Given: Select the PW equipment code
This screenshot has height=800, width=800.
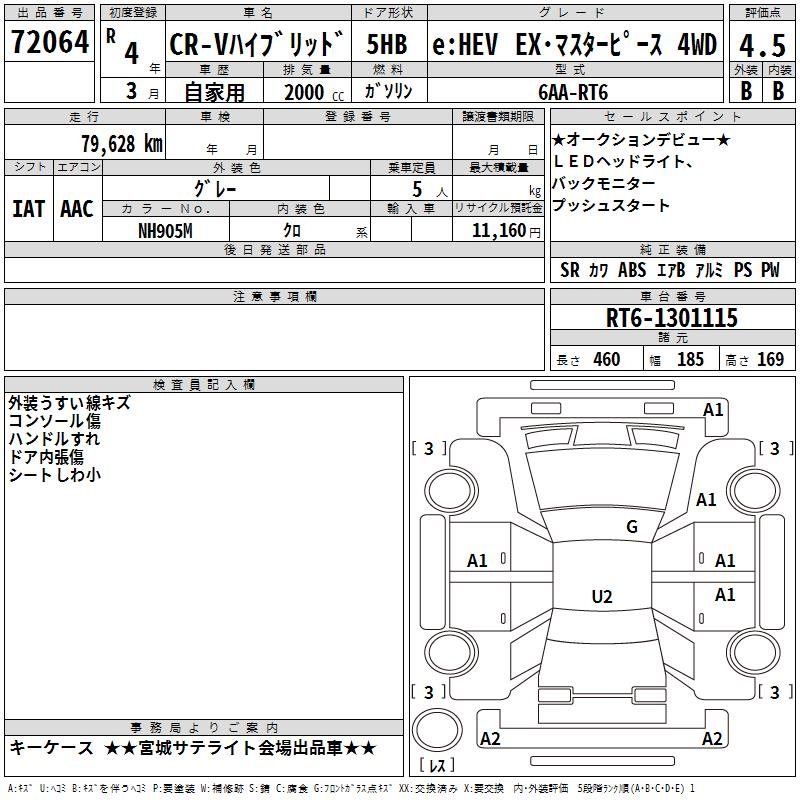Looking at the screenshot, I should (770, 270).
